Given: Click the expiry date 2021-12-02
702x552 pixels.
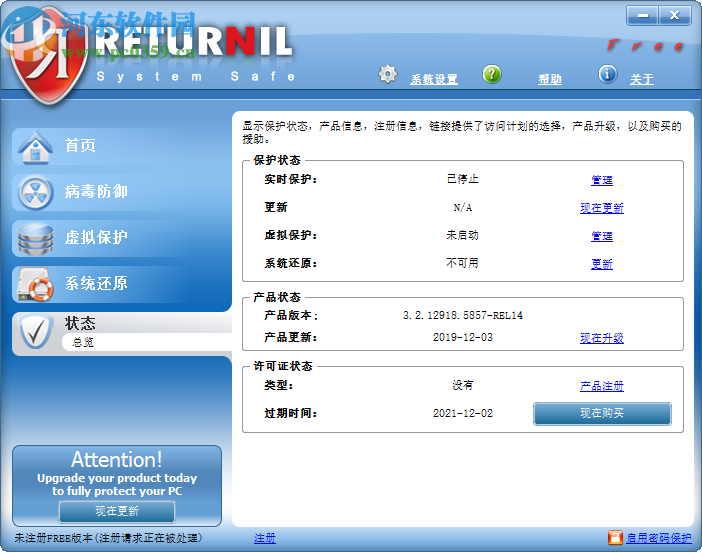Looking at the screenshot, I should point(462,413).
